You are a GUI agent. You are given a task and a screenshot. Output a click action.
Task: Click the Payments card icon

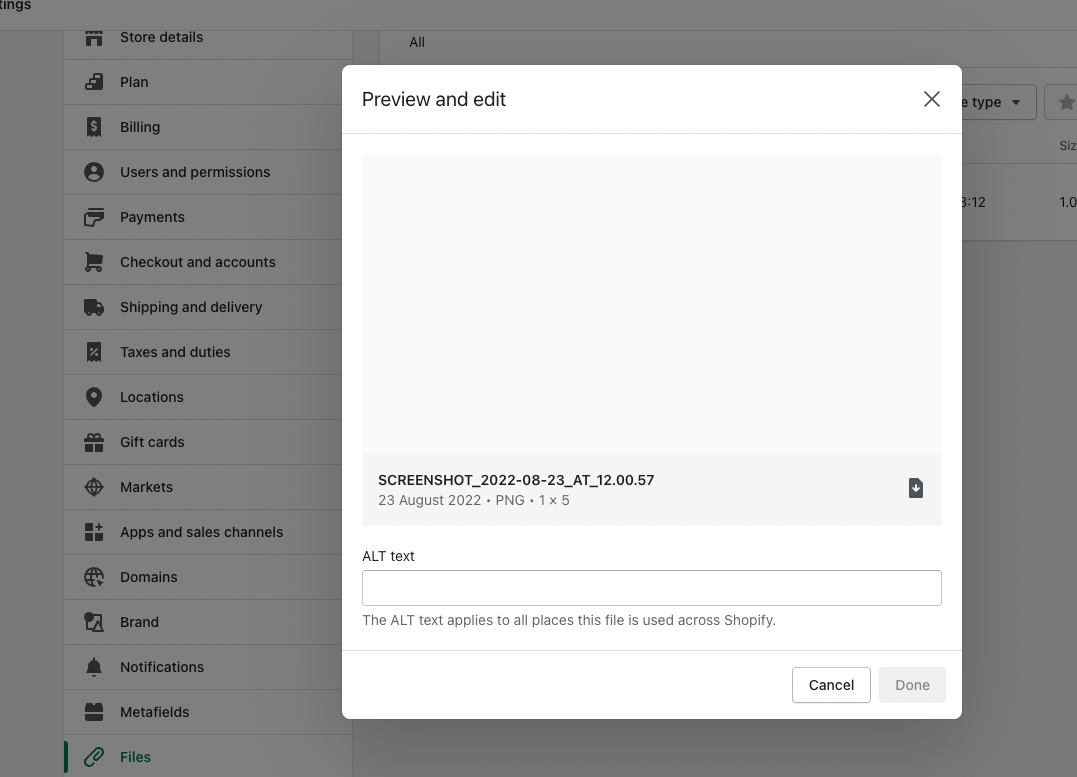coord(93,217)
